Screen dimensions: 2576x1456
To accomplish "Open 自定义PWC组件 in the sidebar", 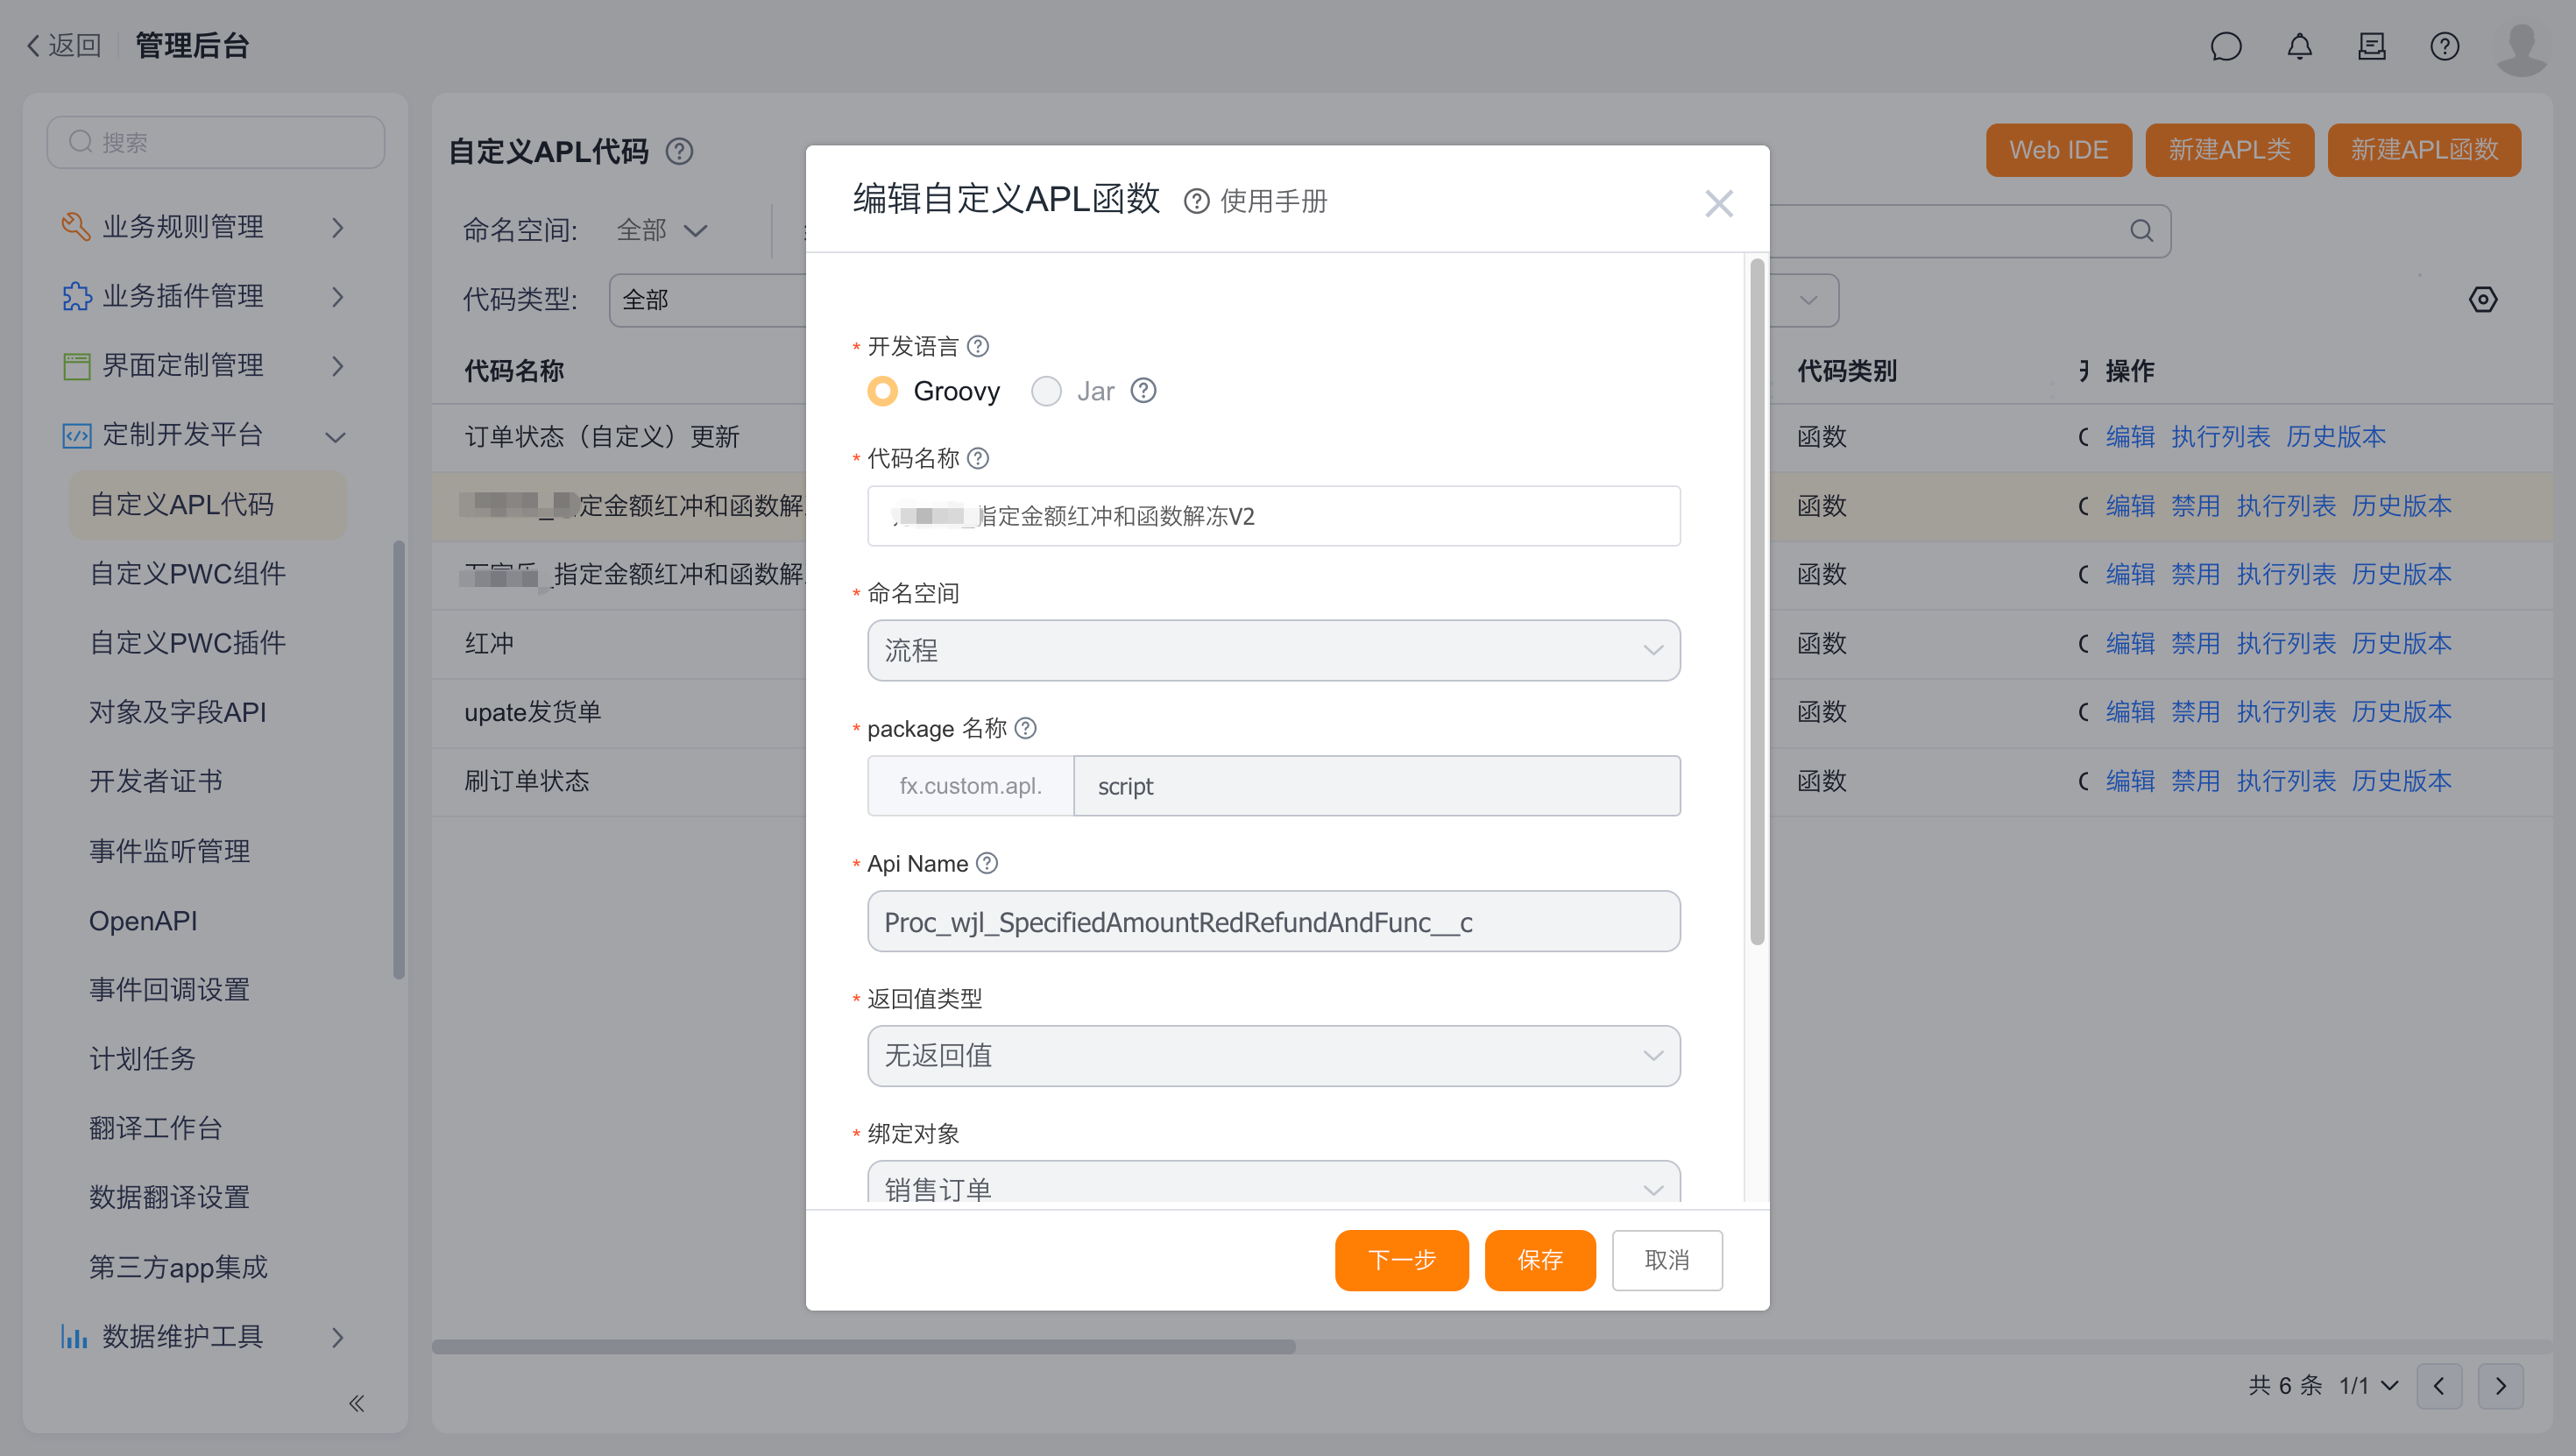I will pos(188,573).
